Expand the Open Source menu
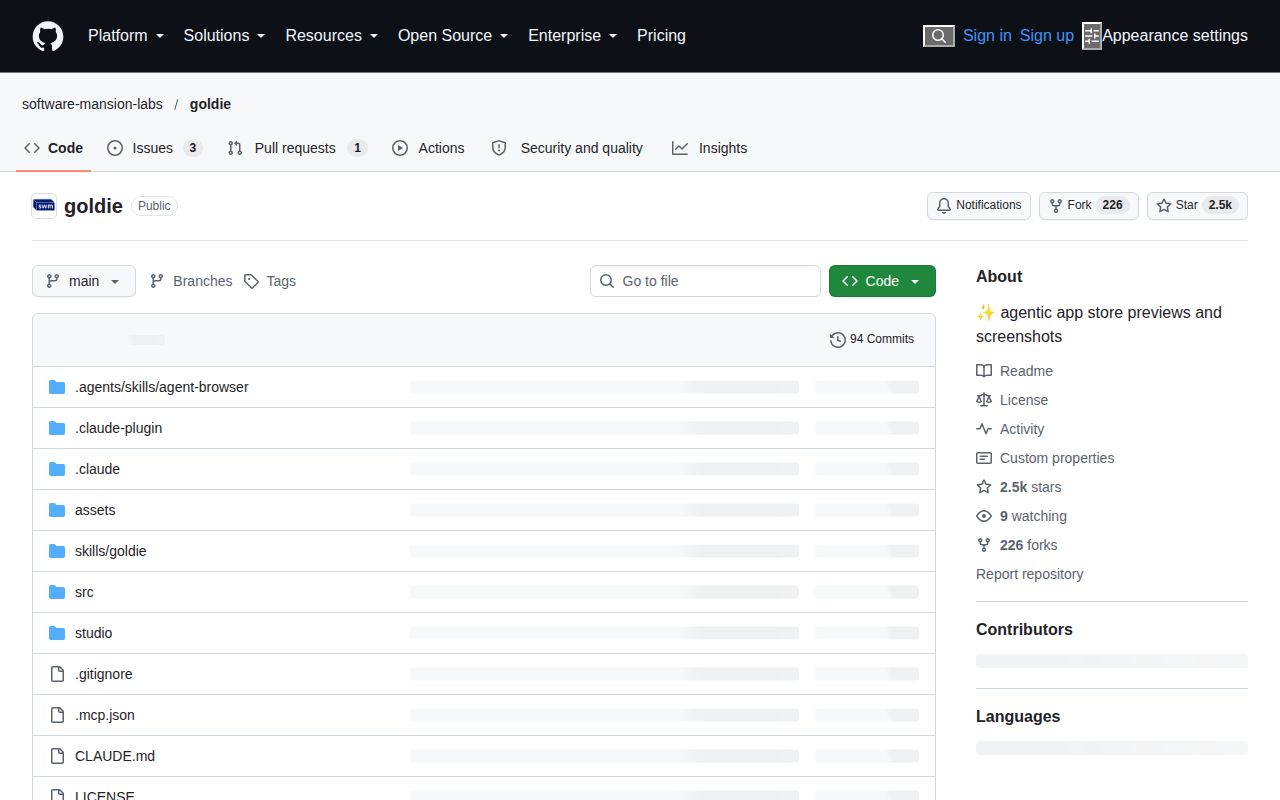This screenshot has width=1280, height=800. tap(453, 36)
